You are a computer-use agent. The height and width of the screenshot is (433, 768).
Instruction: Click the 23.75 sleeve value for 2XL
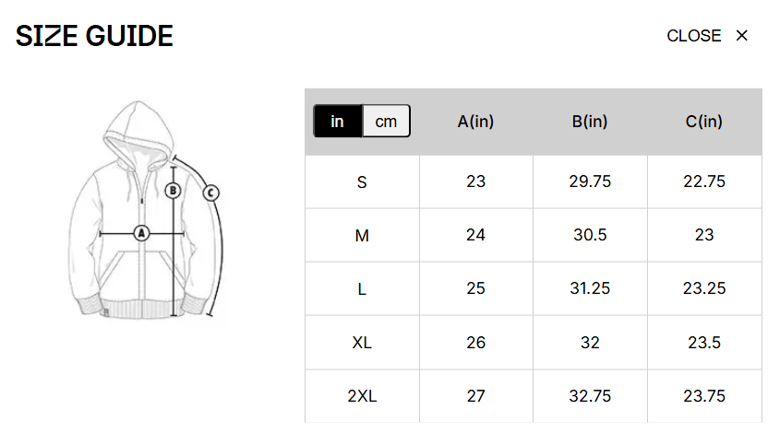[704, 396]
